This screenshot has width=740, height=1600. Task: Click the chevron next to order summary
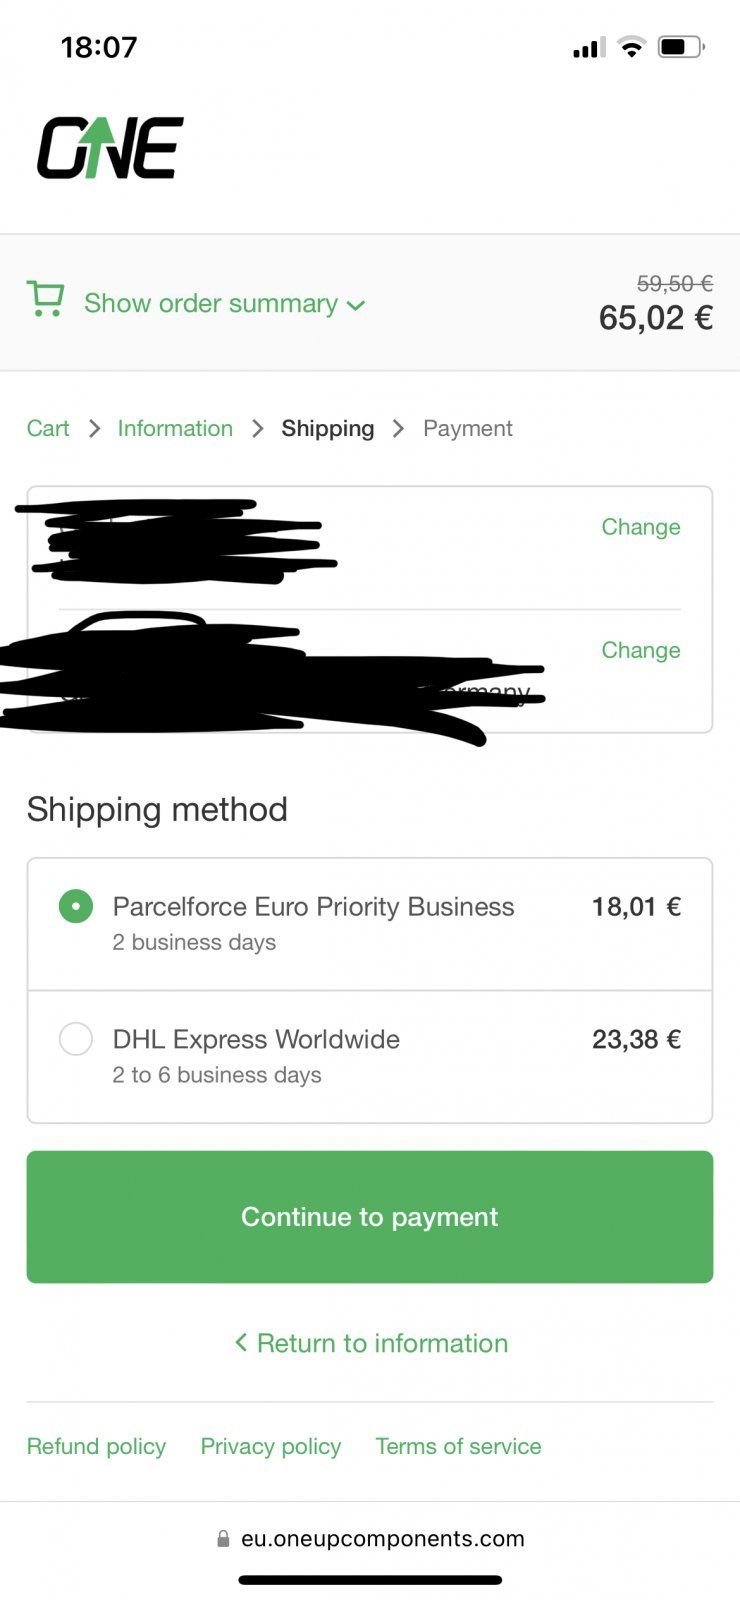pos(356,305)
